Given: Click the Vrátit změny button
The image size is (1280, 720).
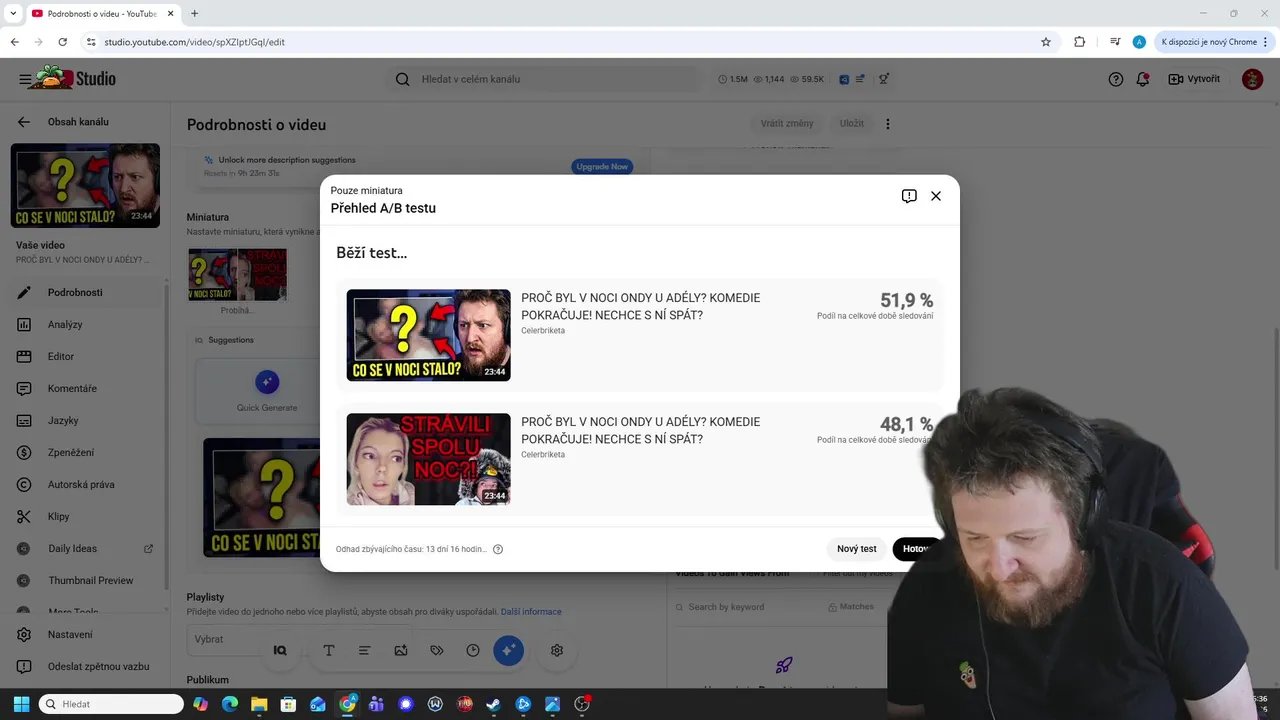Looking at the screenshot, I should [787, 124].
